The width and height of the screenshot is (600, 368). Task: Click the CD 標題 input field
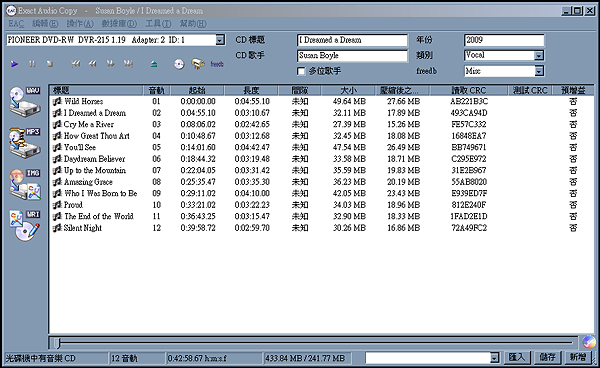tap(352, 40)
